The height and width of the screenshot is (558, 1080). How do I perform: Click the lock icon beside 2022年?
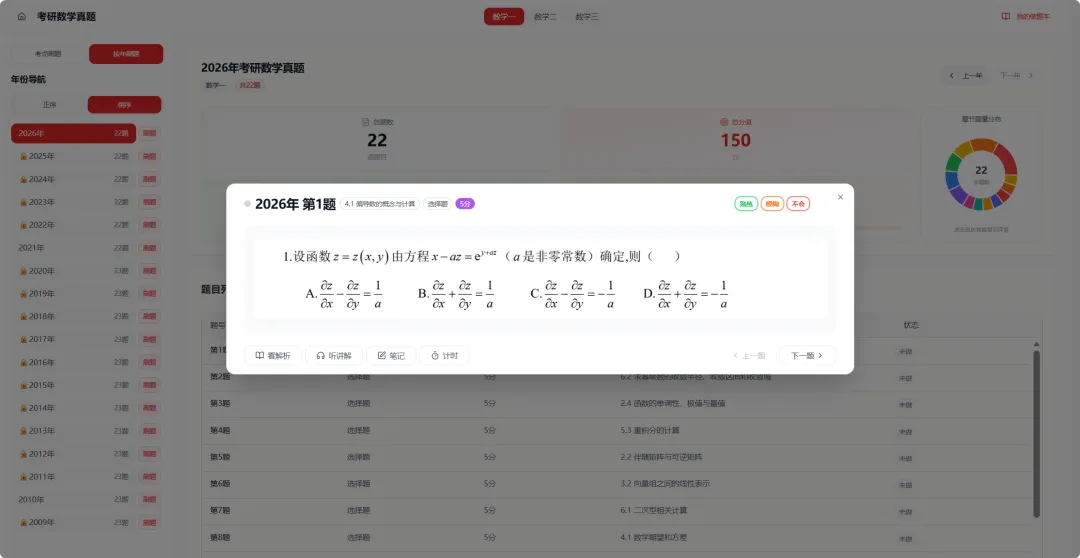pos(23,225)
